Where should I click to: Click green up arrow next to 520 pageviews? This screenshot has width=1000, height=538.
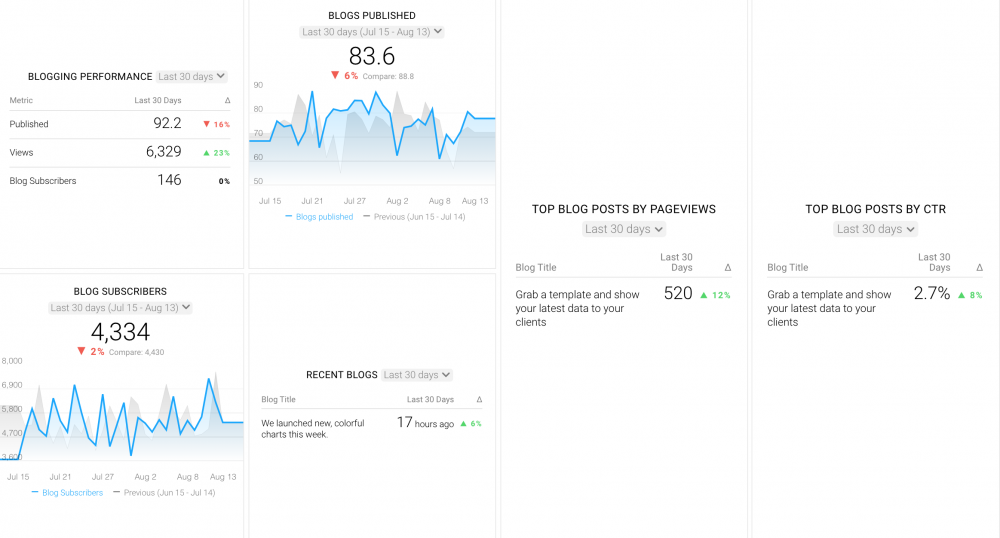point(704,295)
